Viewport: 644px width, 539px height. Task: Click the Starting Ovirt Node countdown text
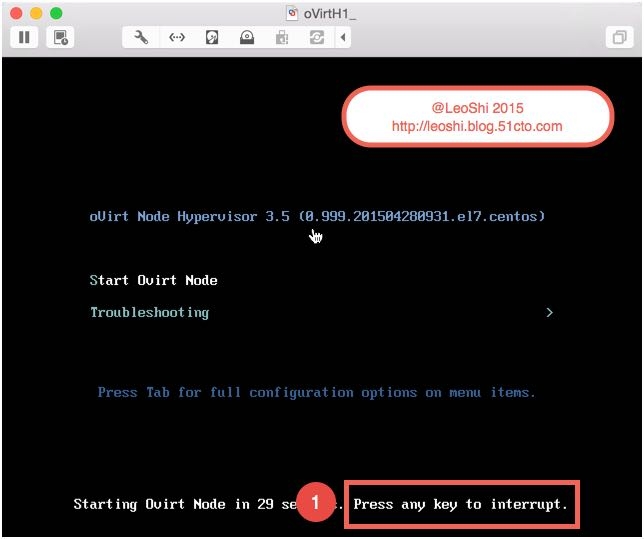[x=207, y=504]
